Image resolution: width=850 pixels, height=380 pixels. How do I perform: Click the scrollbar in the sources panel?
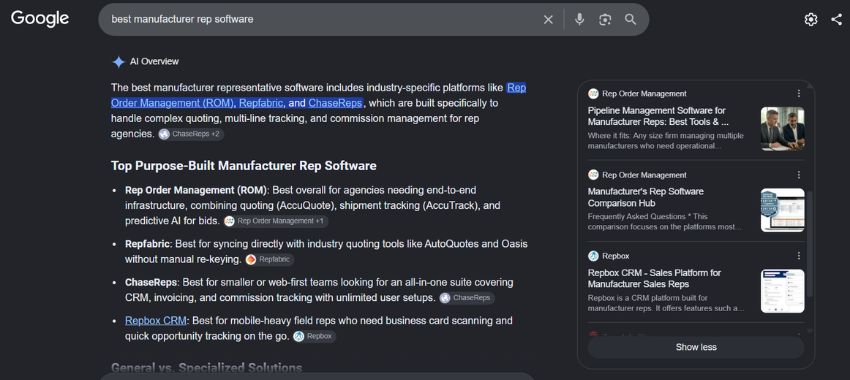click(x=809, y=243)
